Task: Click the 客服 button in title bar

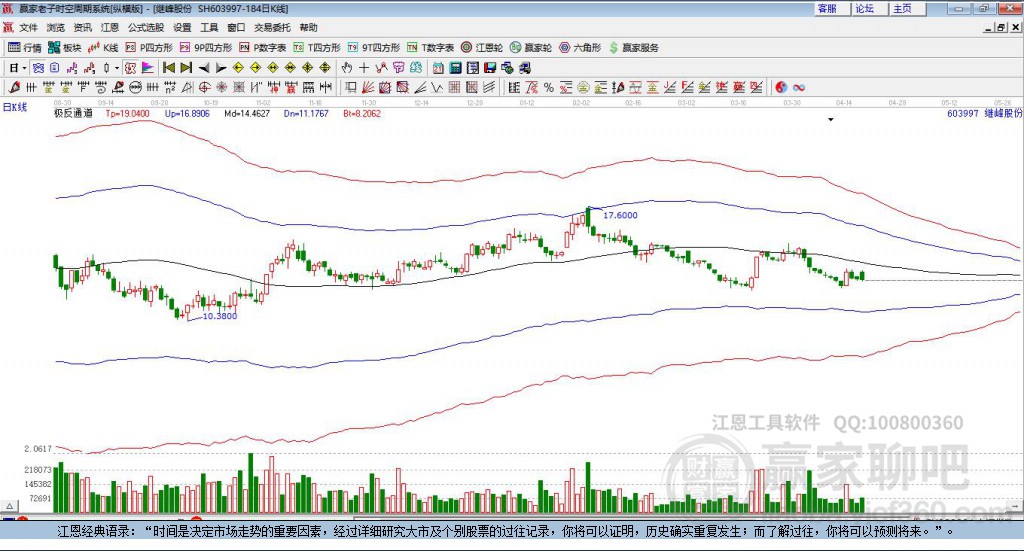Action: click(x=831, y=8)
